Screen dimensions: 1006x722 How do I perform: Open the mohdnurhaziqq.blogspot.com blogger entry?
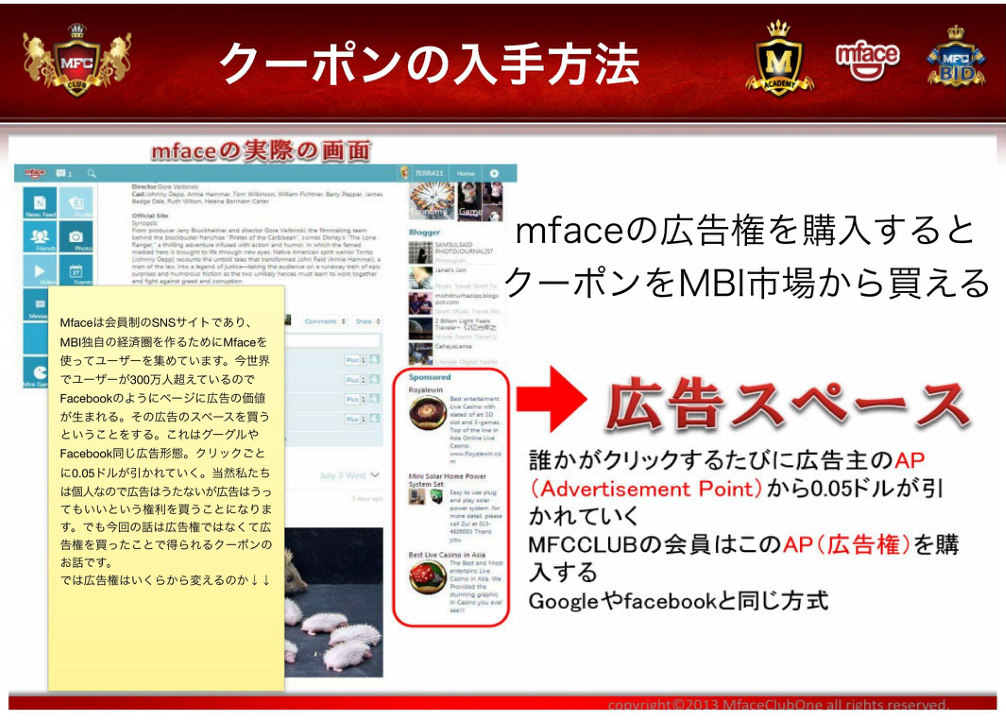(x=454, y=303)
